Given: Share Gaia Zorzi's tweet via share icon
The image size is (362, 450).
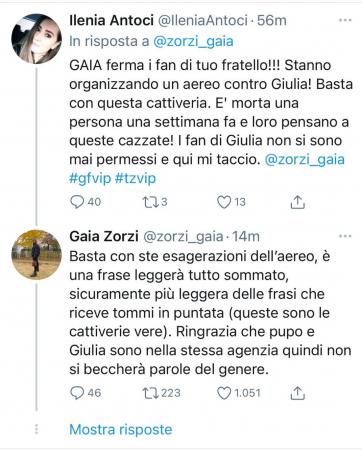Looking at the screenshot, I should [x=297, y=393].
